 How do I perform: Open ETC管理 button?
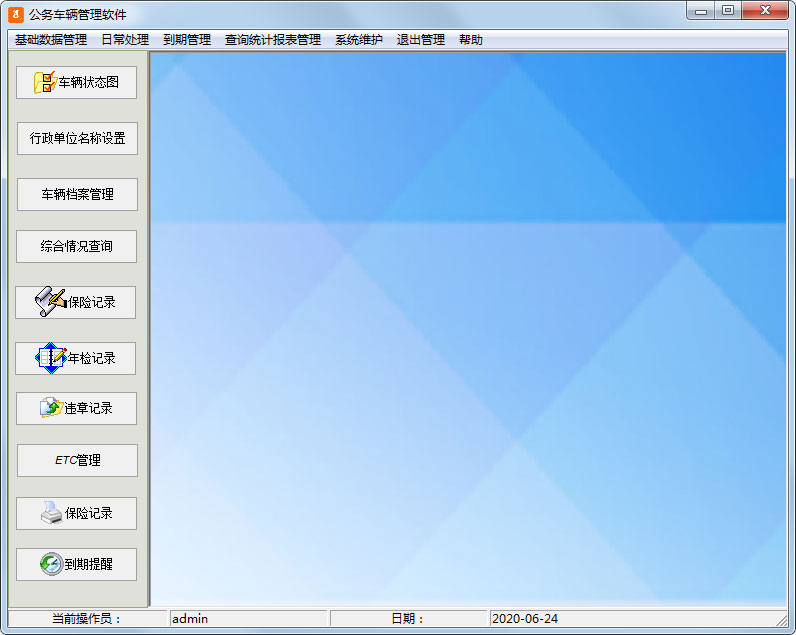pos(77,460)
